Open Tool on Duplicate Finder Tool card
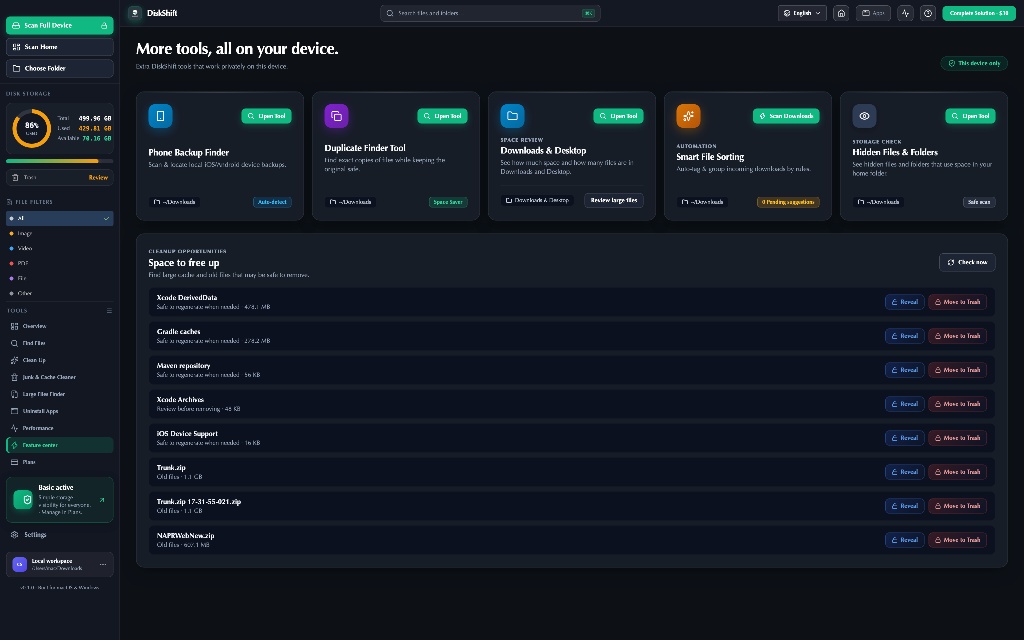Viewport: 1024px width, 640px height. [442, 116]
